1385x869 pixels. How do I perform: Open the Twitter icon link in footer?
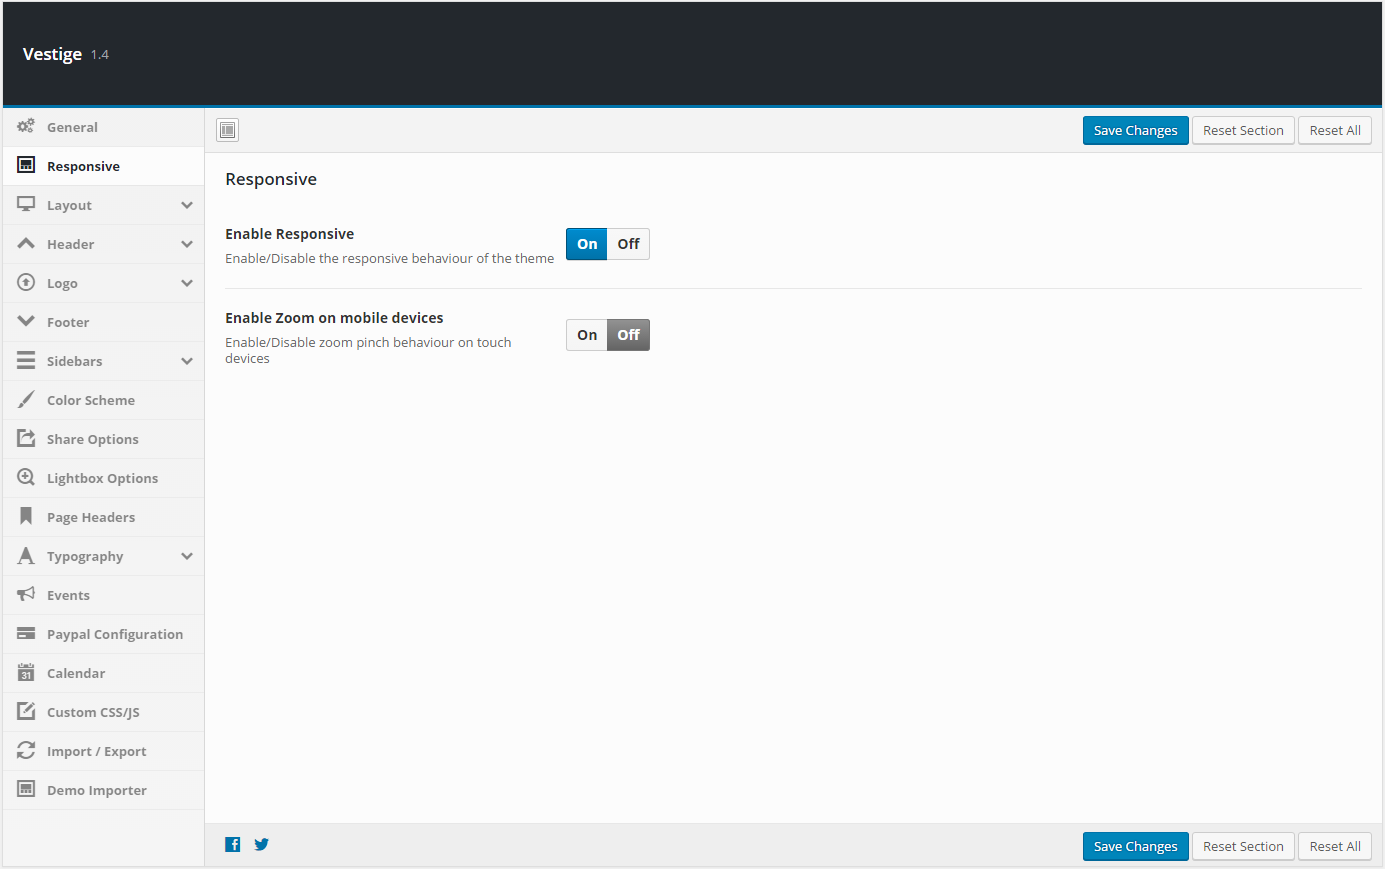262,844
